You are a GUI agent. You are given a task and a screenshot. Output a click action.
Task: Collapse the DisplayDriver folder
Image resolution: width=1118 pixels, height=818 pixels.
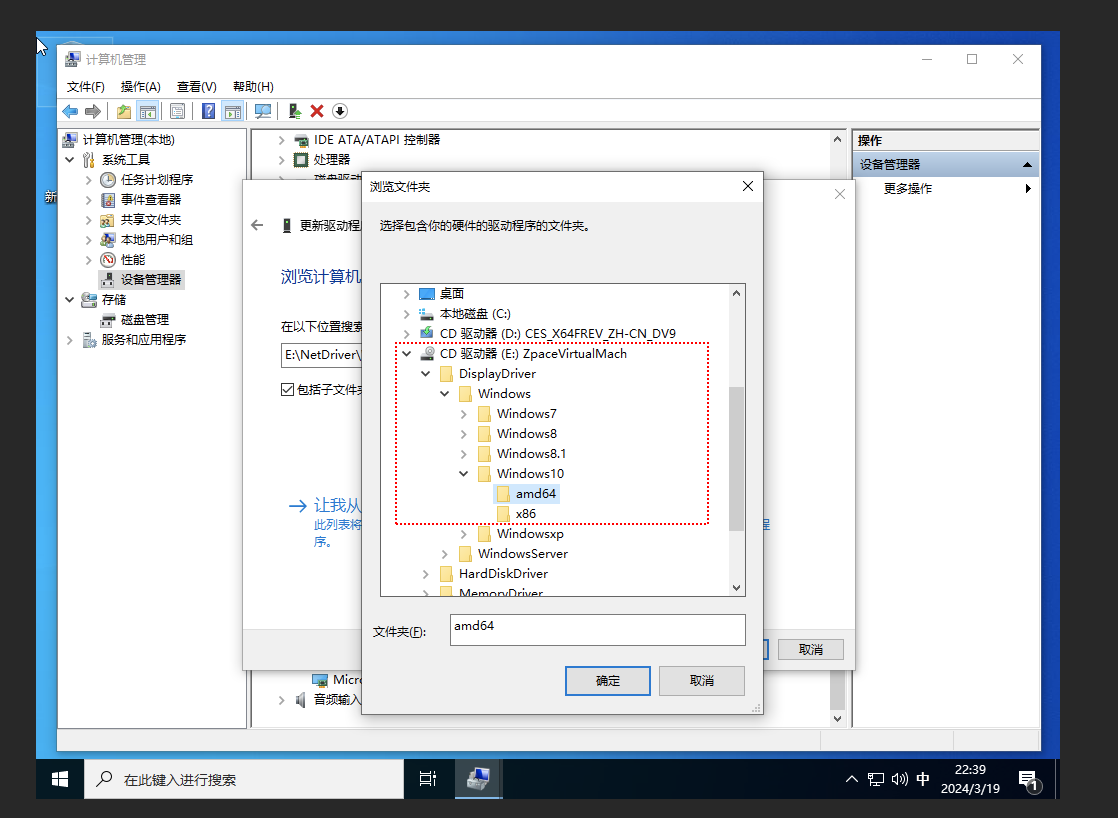[427, 373]
